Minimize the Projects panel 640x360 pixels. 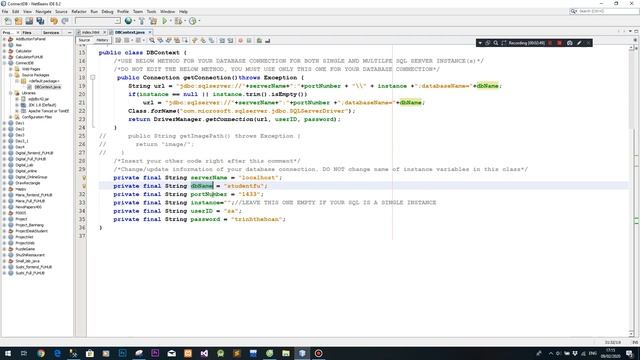click(69, 32)
